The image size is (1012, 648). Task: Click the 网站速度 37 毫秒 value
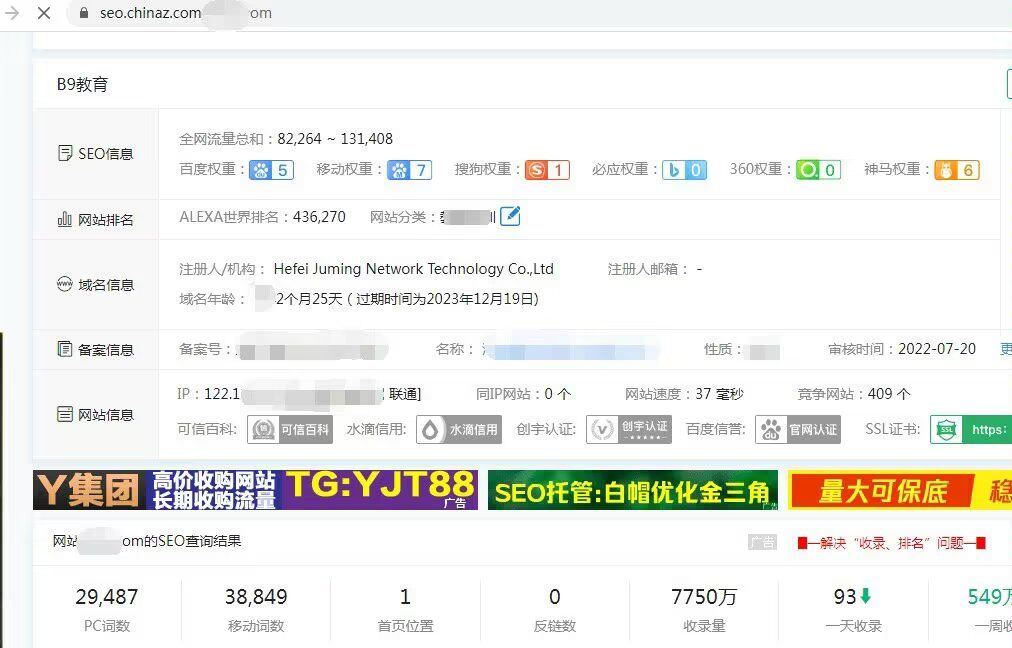pos(719,394)
